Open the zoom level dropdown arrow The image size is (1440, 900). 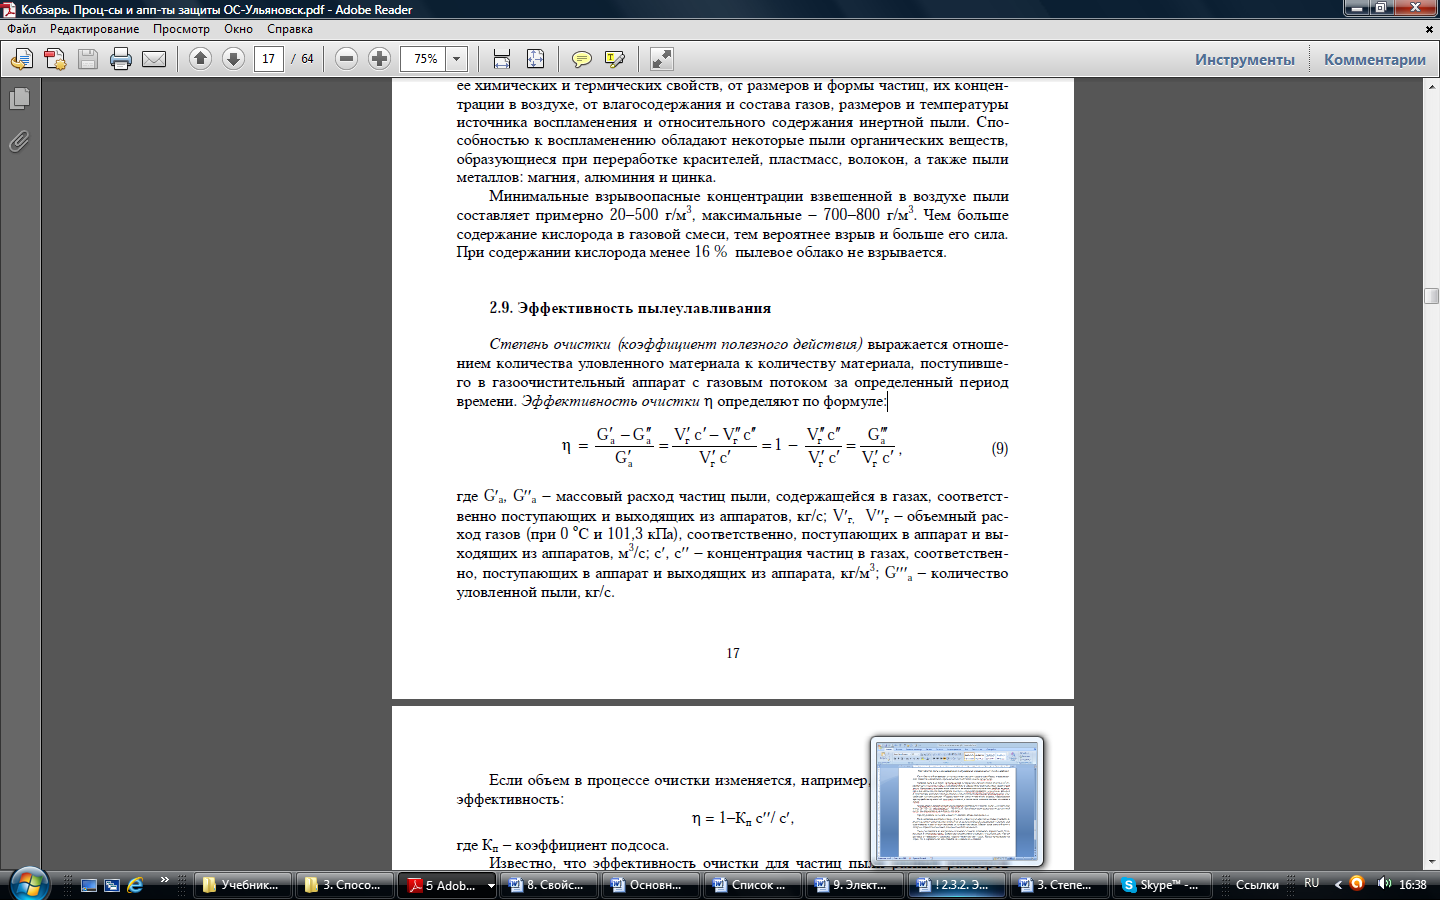pyautogui.click(x=457, y=59)
